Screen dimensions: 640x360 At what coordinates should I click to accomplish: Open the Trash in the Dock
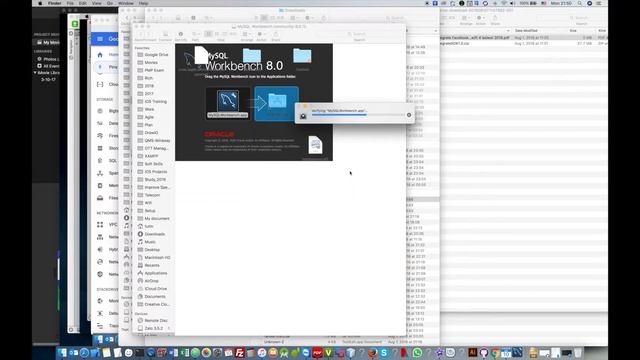[578, 353]
